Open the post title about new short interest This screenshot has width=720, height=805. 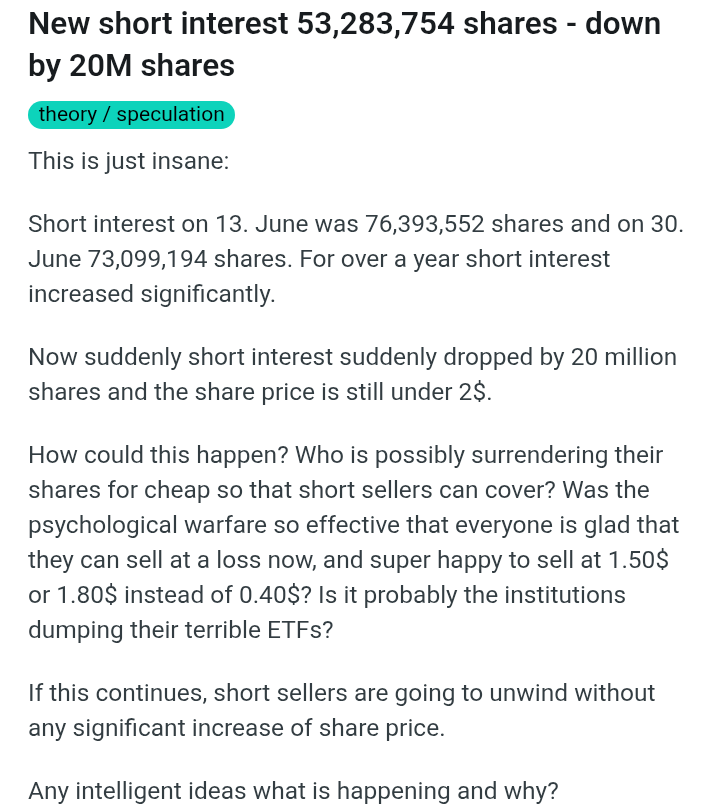click(345, 45)
